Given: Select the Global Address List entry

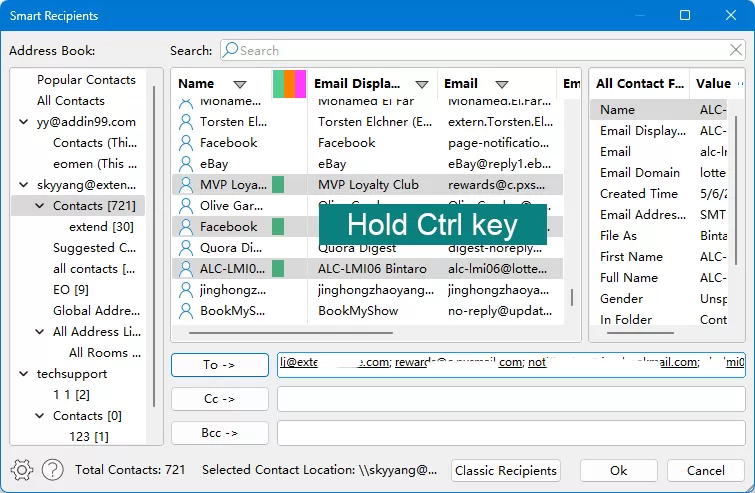Looking at the screenshot, I should point(96,311).
